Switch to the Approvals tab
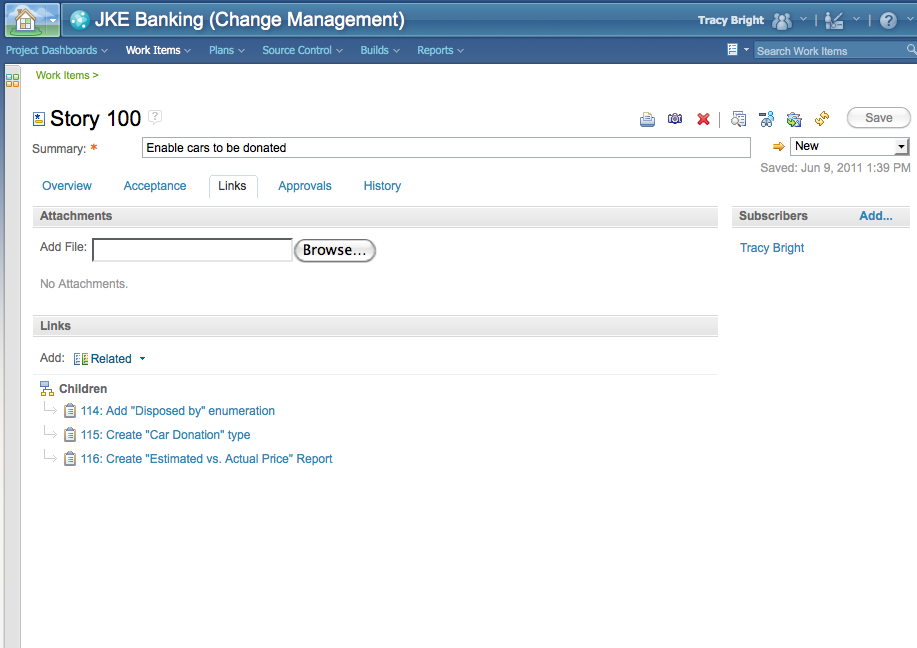Screen dimensions: 917x648 (x=305, y=186)
